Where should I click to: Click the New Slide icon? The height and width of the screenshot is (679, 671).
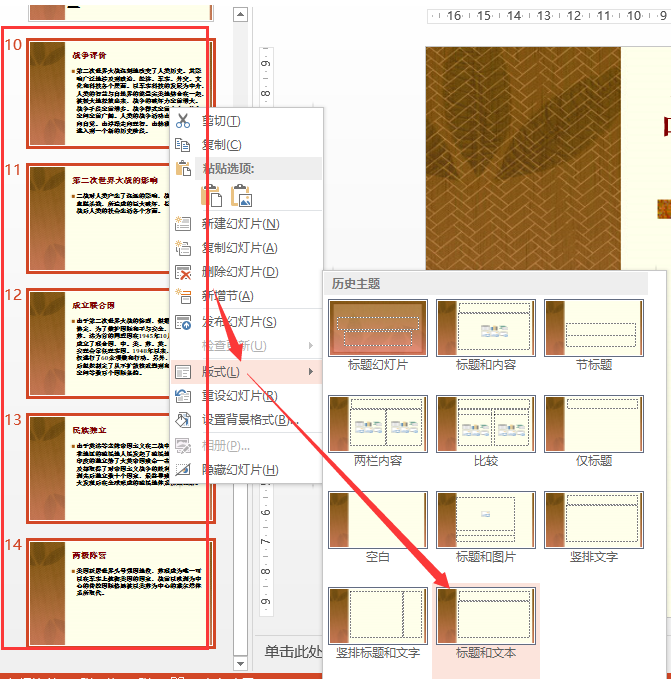183,224
